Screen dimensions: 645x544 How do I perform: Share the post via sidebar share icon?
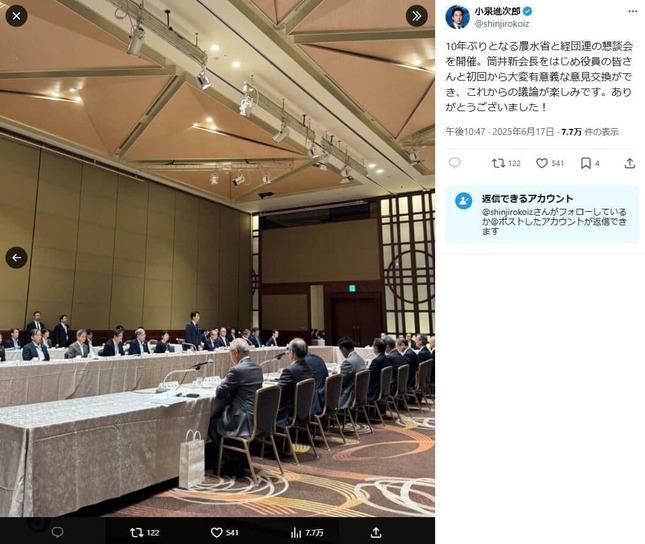tap(629, 163)
